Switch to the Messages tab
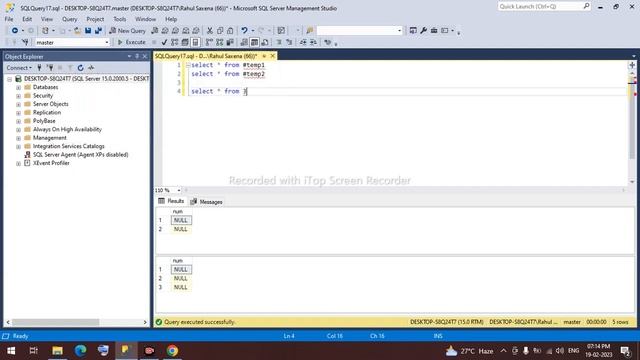The image size is (640, 360). pyautogui.click(x=206, y=202)
